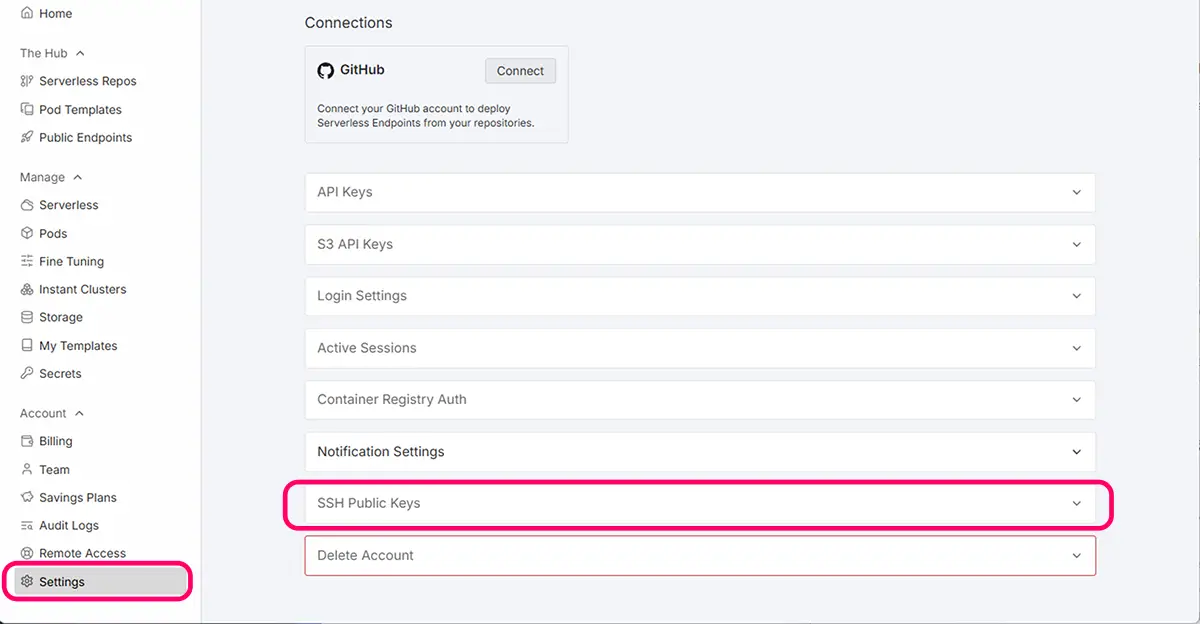Viewport: 1200px width, 624px height.
Task: Click the Public Endpoints rocket icon
Action: pyautogui.click(x=27, y=137)
